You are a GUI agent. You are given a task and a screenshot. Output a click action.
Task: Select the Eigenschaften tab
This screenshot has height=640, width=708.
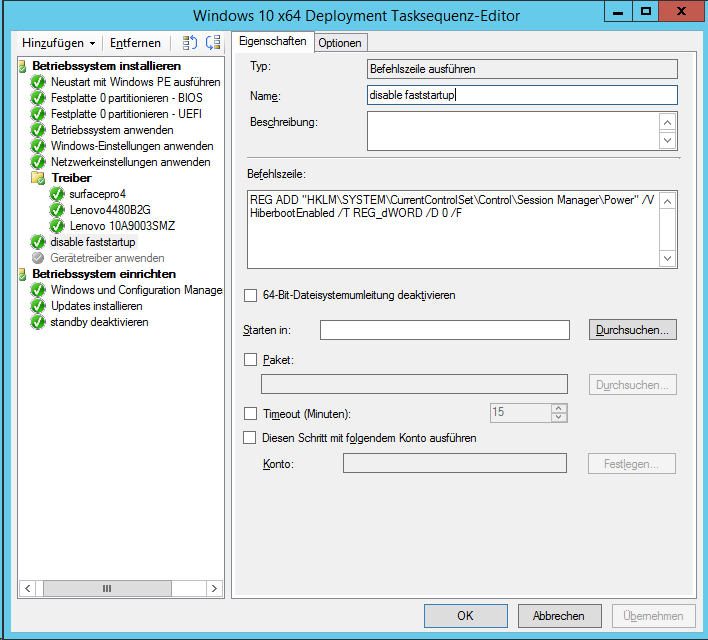(x=272, y=41)
